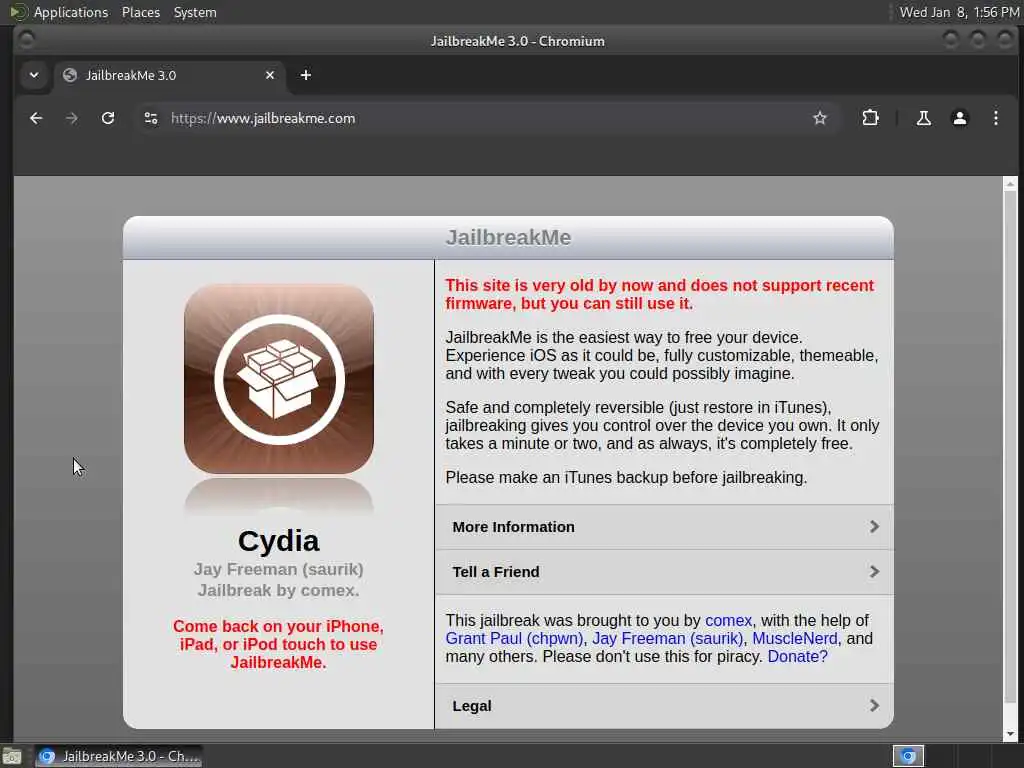
Task: Go back to the previous page
Action: click(x=36, y=118)
